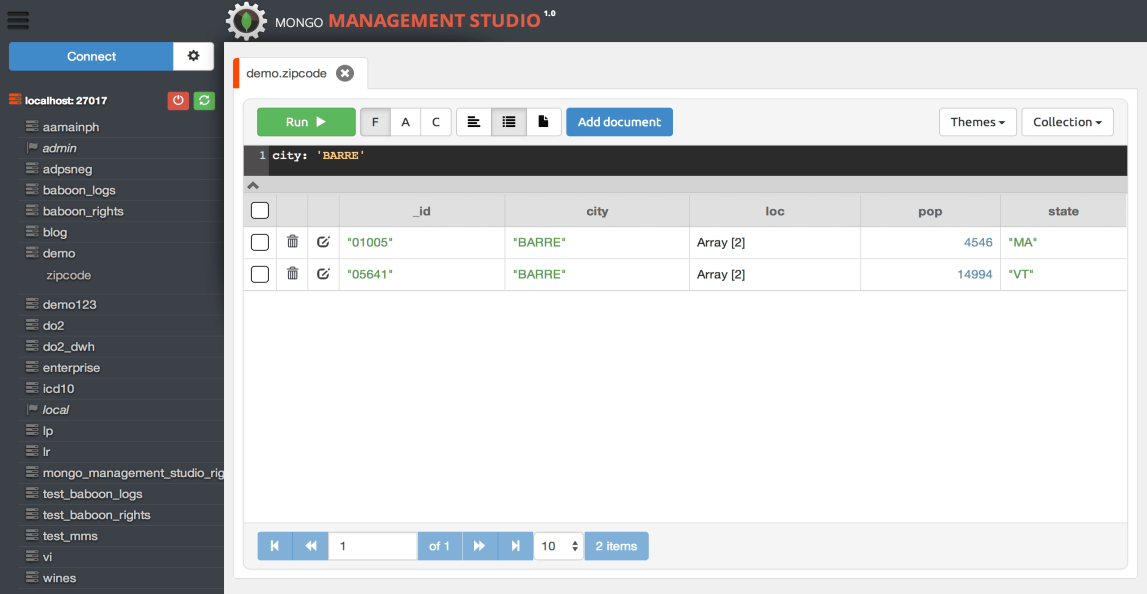Collapse the query editor with the chevron
This screenshot has width=1147, height=594.
point(253,185)
